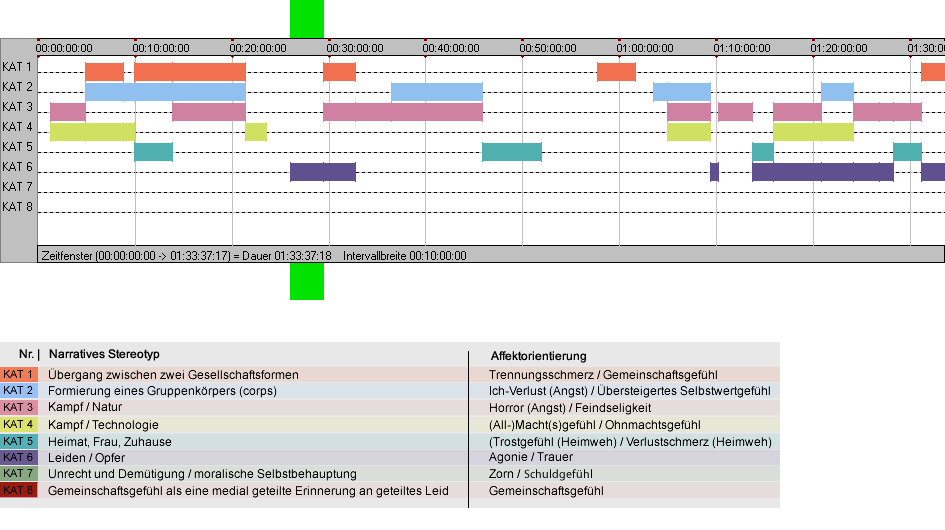Select the teal KAT 5 segment after 00:10
The height and width of the screenshot is (530, 945).
coord(154,151)
